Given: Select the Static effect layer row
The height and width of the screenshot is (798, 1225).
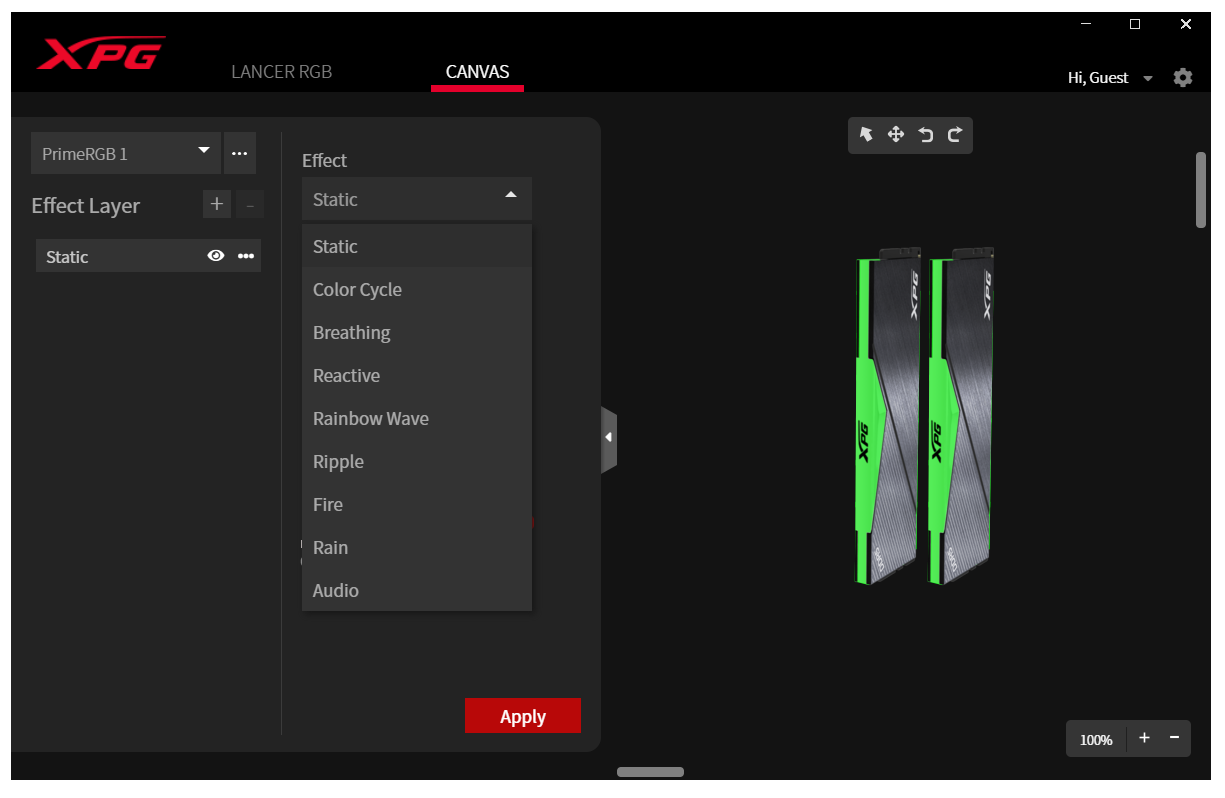Looking at the screenshot, I should [x=148, y=256].
